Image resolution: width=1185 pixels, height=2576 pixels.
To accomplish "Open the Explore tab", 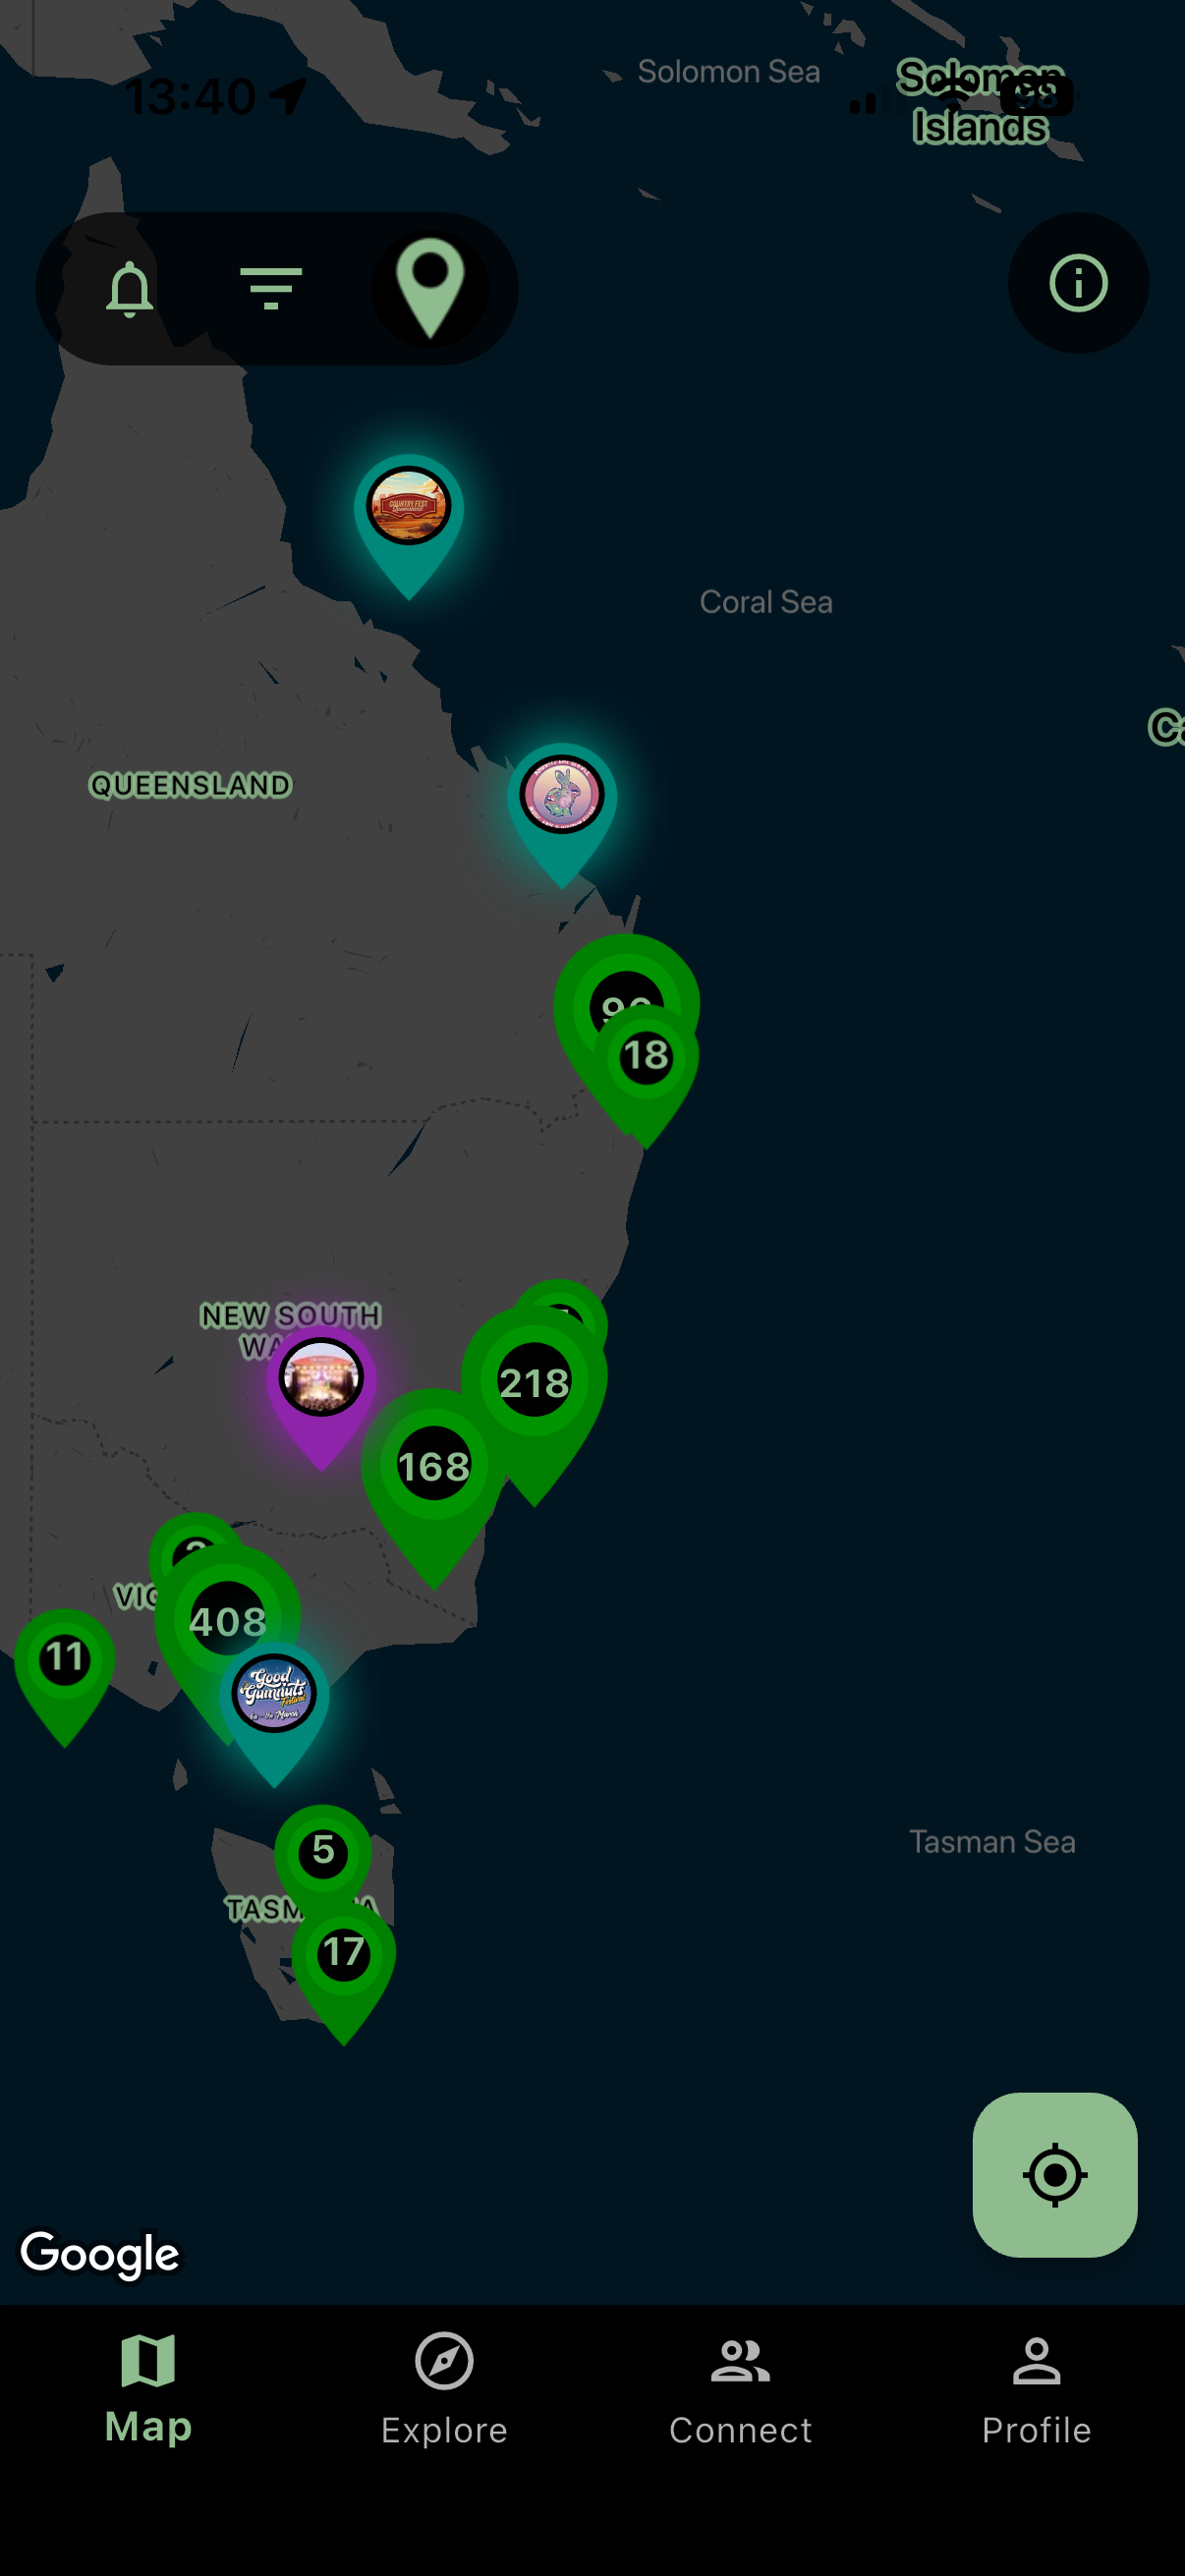I will pyautogui.click(x=444, y=2389).
